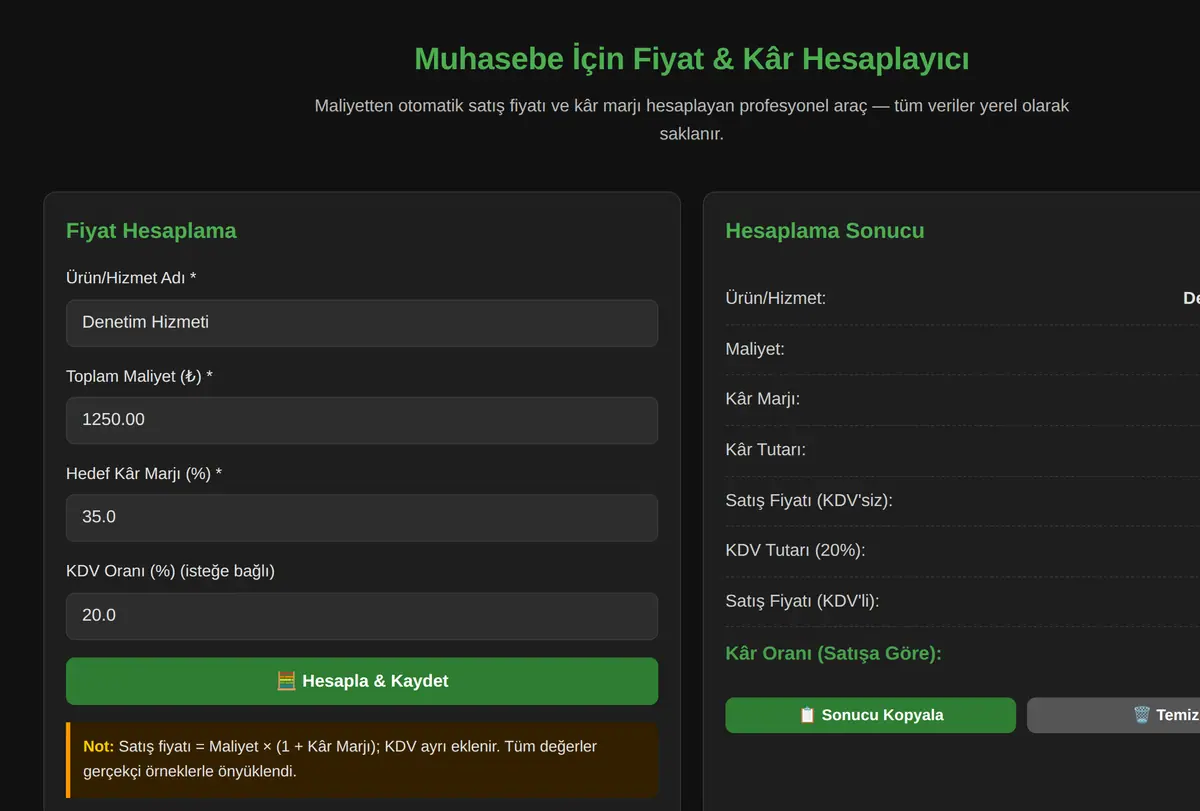Click the Hedef Kâr Marjı field showing 35.0
The image size is (1200, 811).
coord(362,518)
